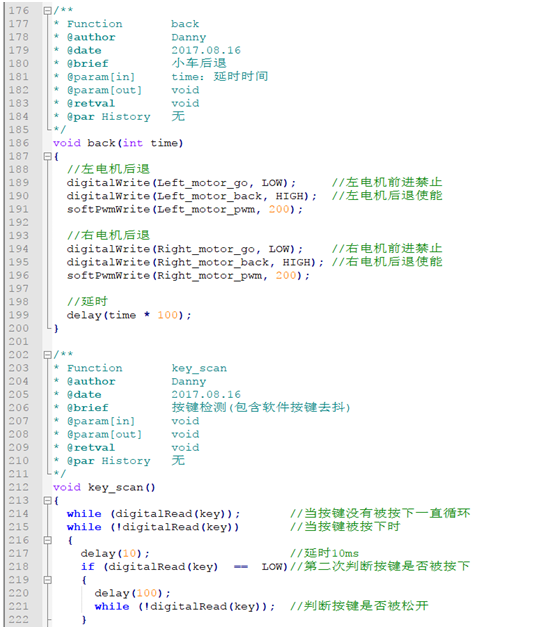Click 'Function back' doc line at 177
Image resolution: width=557 pixels, height=629 pixels.
click(127, 24)
